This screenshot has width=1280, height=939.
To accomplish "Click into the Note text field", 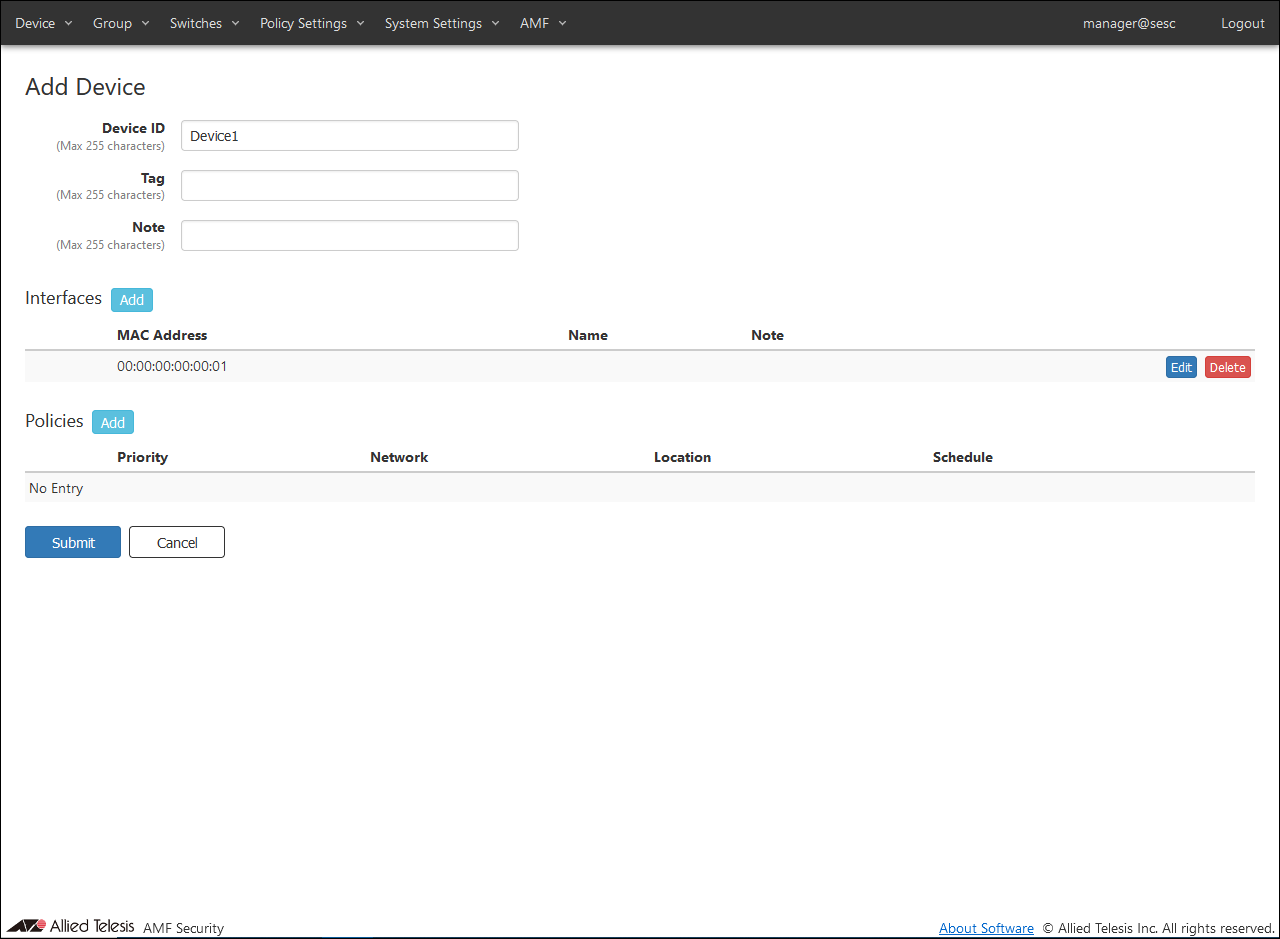I will pos(349,235).
